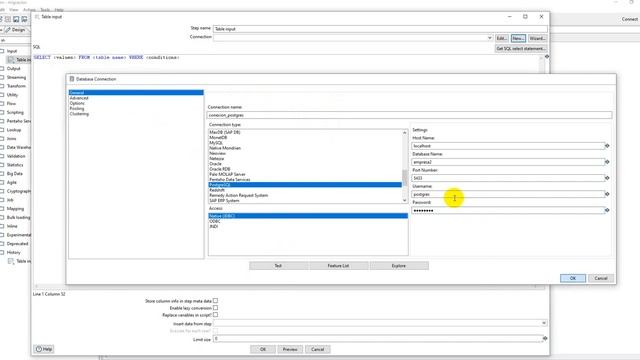640x360 pixels.
Task: Click Help button in Table input dialog
Action: click(x=44, y=349)
